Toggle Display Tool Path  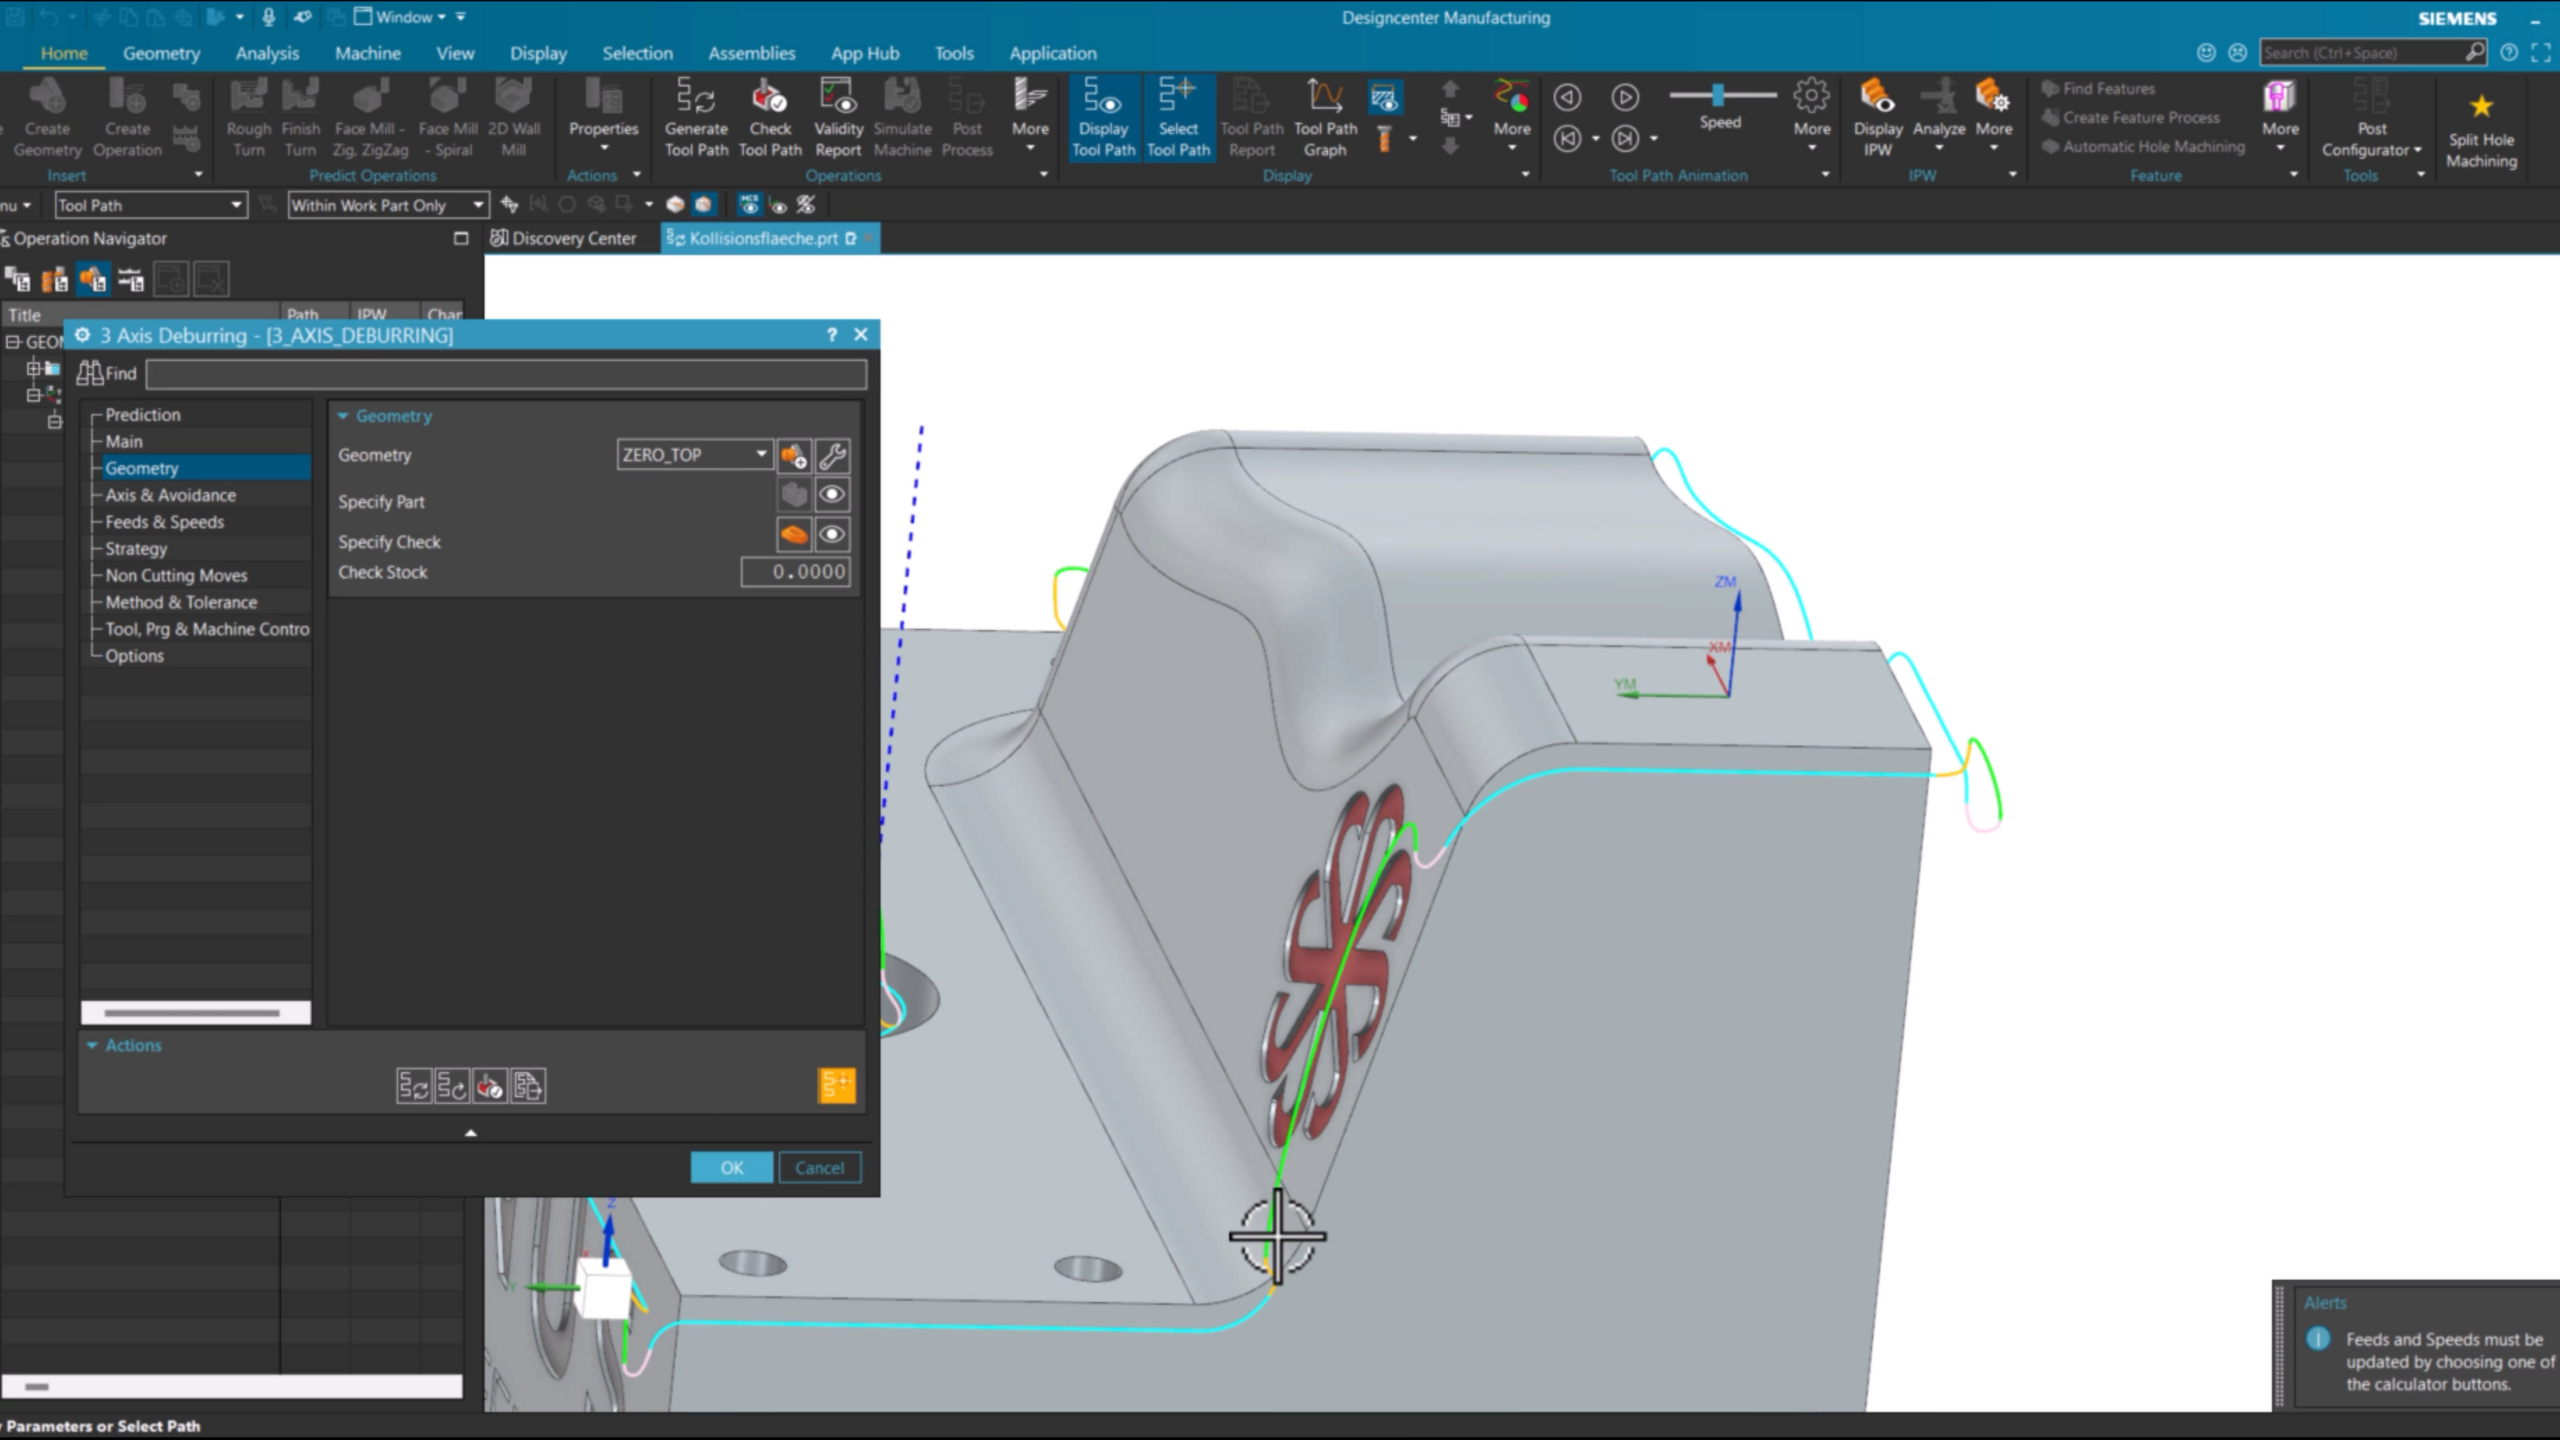(x=1103, y=118)
